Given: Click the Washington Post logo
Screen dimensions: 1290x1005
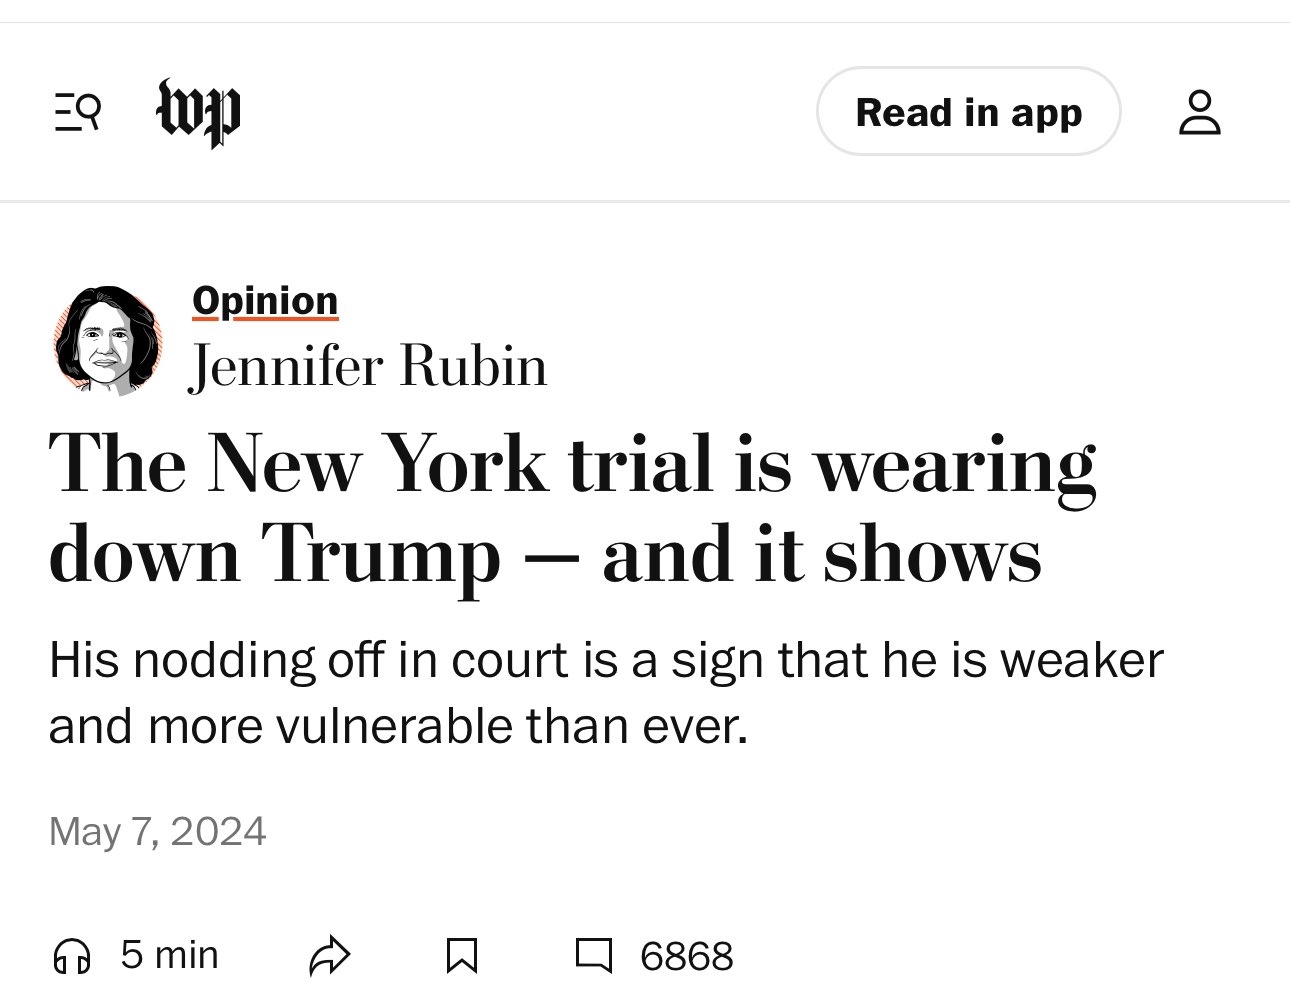Looking at the screenshot, I should click(x=198, y=111).
